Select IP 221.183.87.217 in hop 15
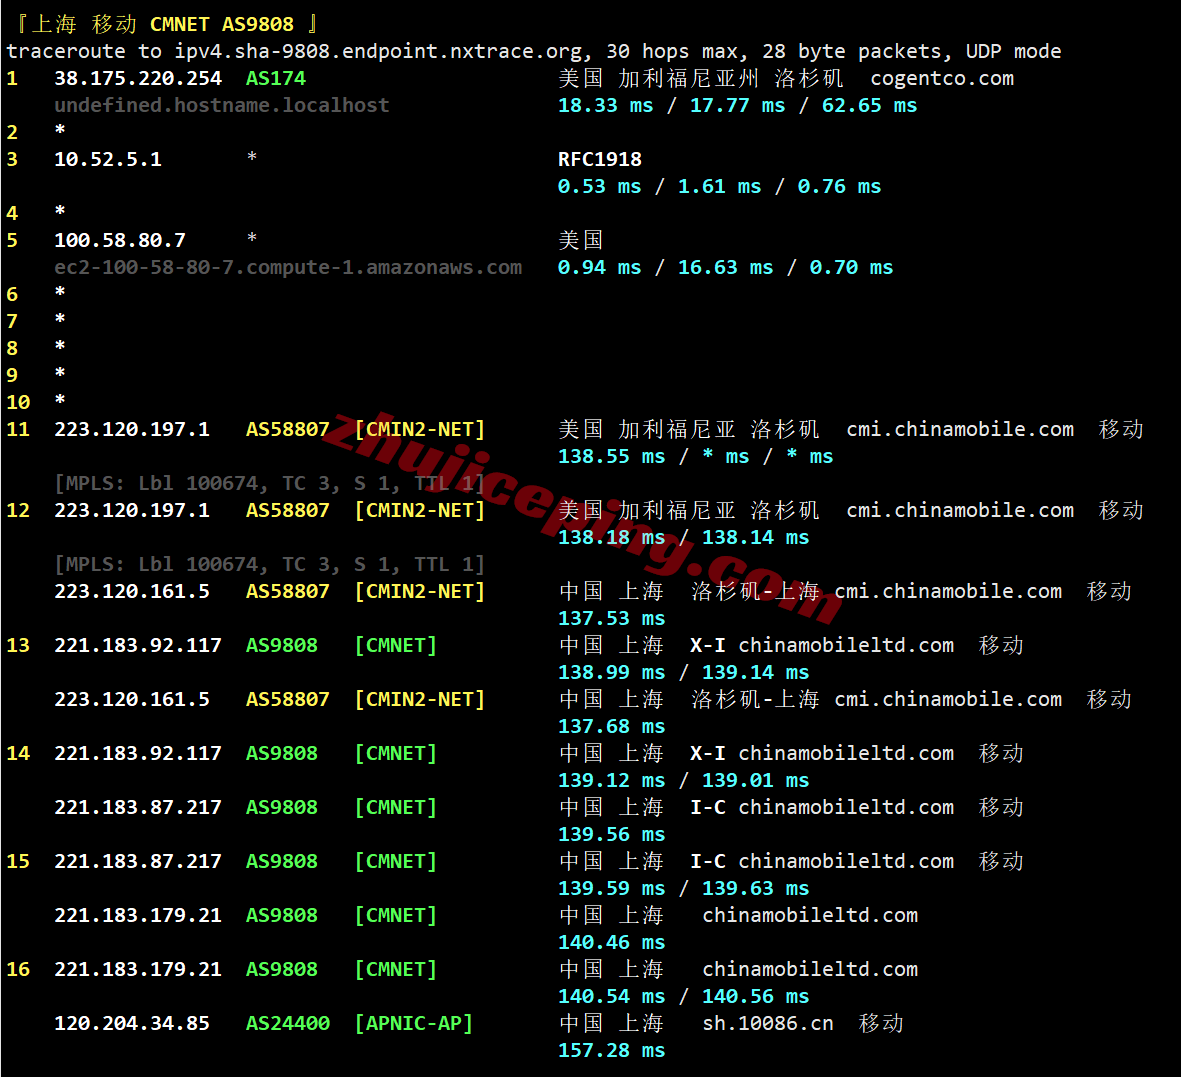1181x1077 pixels. (138, 862)
